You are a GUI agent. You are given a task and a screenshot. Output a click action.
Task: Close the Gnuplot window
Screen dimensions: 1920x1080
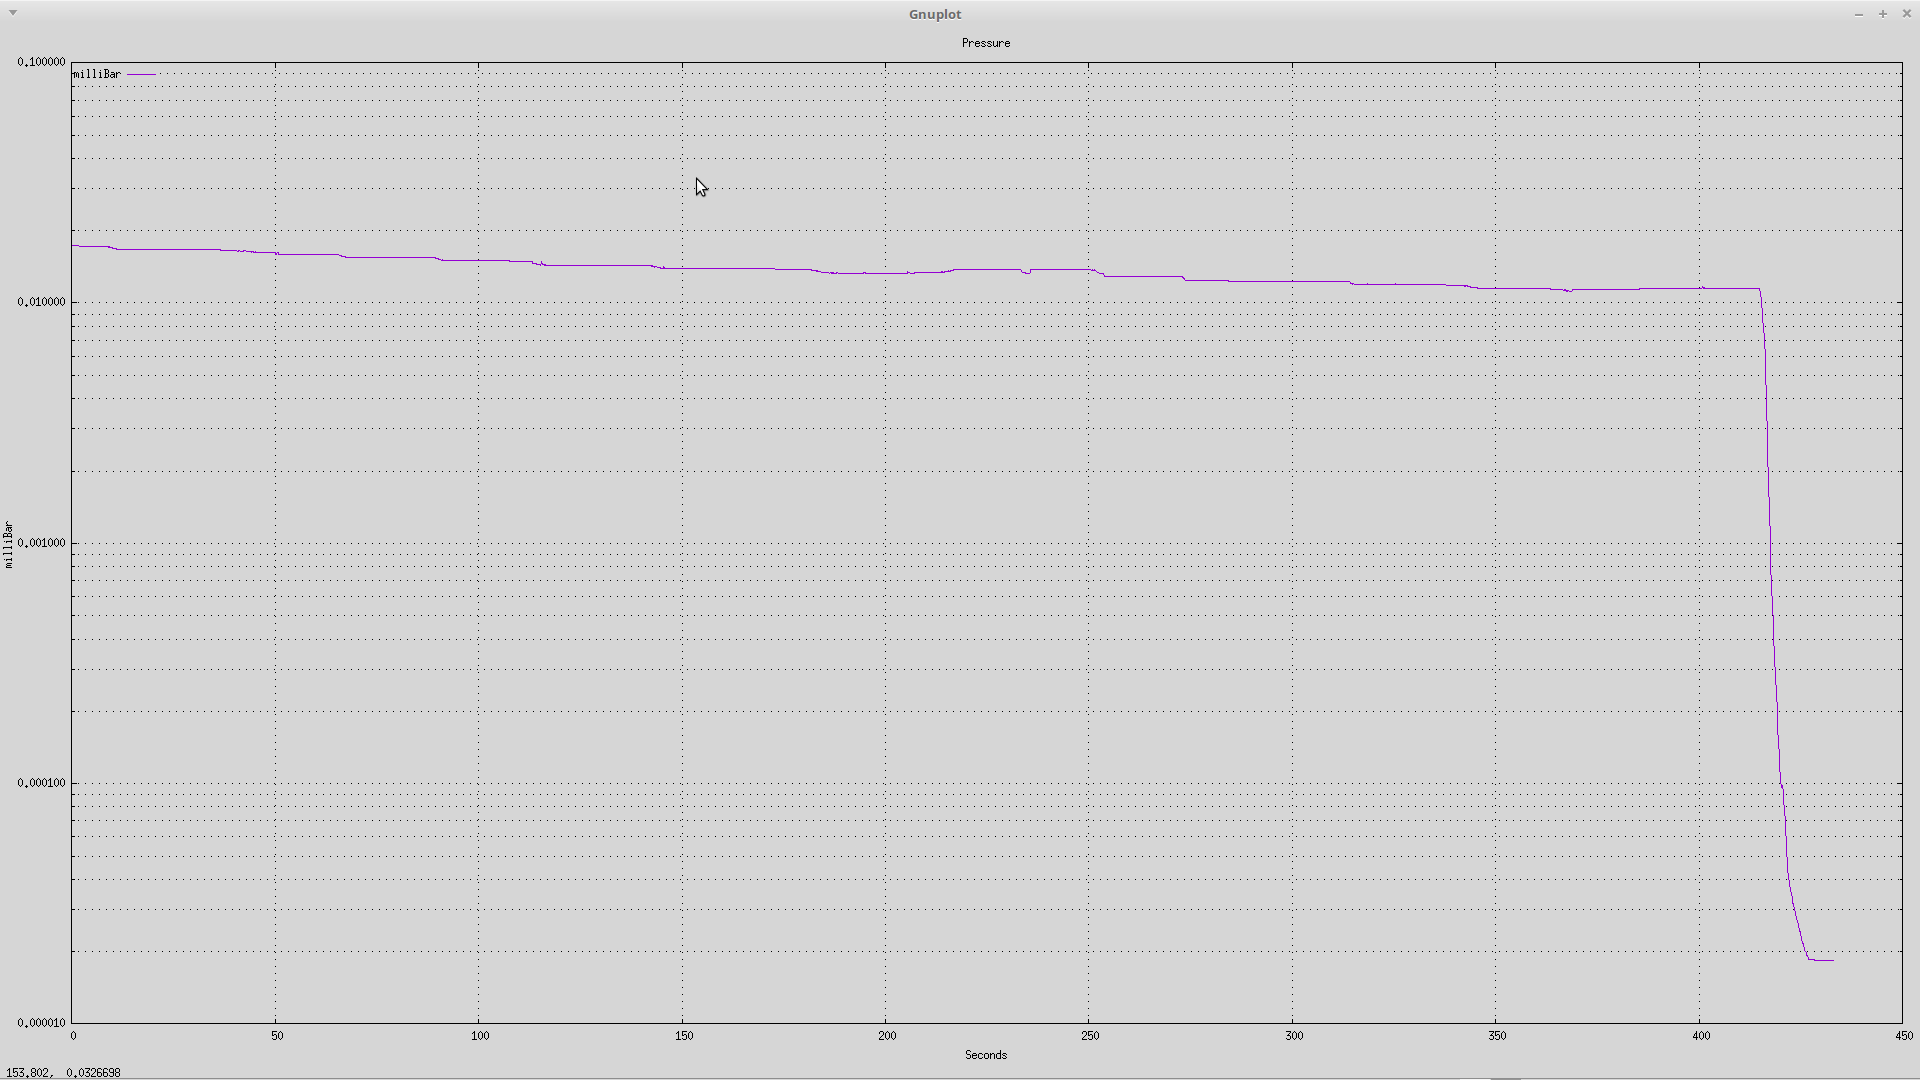[x=1907, y=14]
